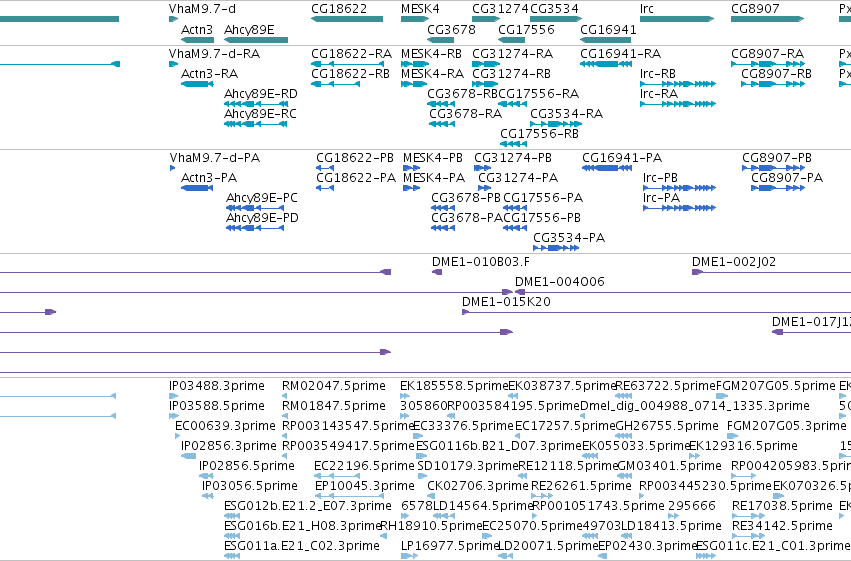Click the CG18622-PB protein label
The image size is (851, 561).
pyautogui.click(x=354, y=158)
